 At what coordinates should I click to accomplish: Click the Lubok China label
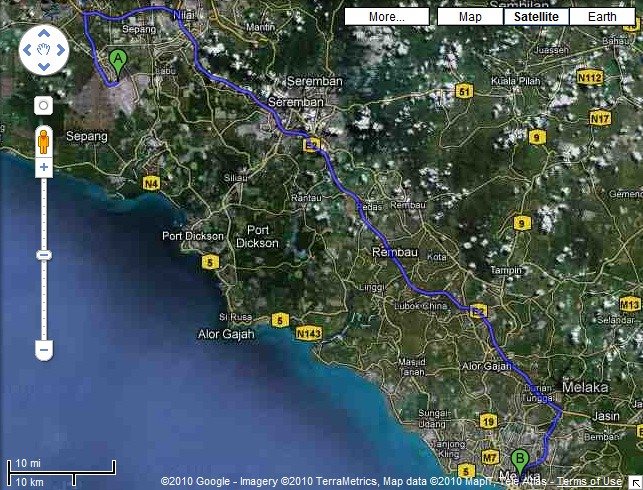(421, 306)
